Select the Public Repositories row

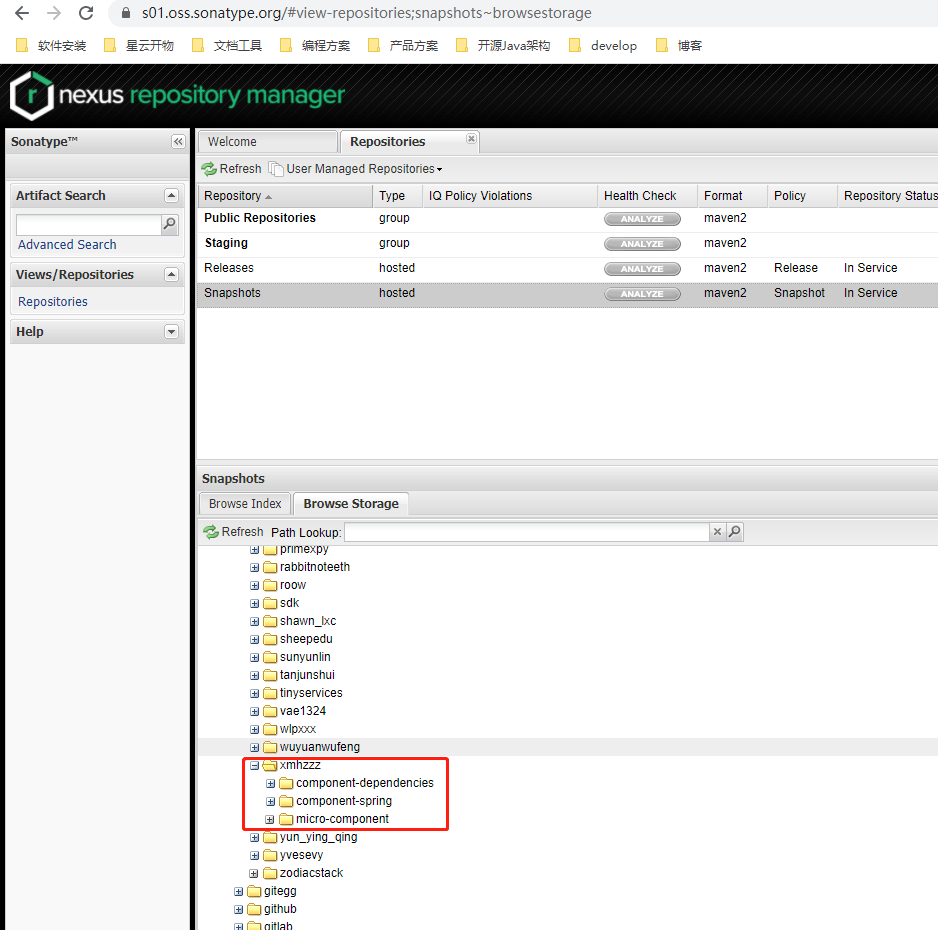point(567,218)
